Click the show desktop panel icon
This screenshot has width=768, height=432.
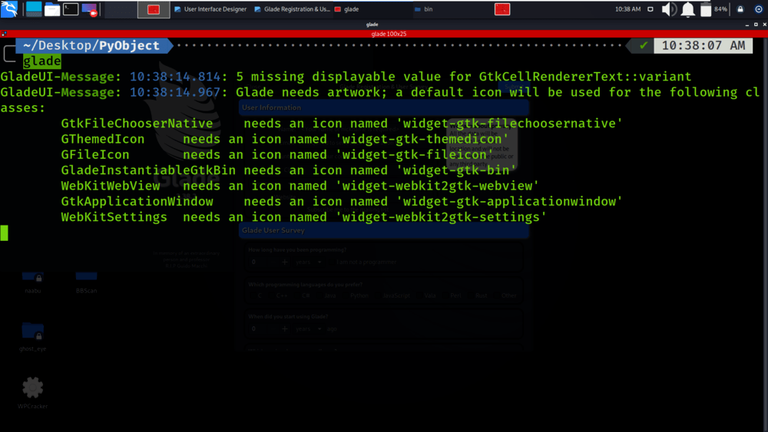[34, 9]
